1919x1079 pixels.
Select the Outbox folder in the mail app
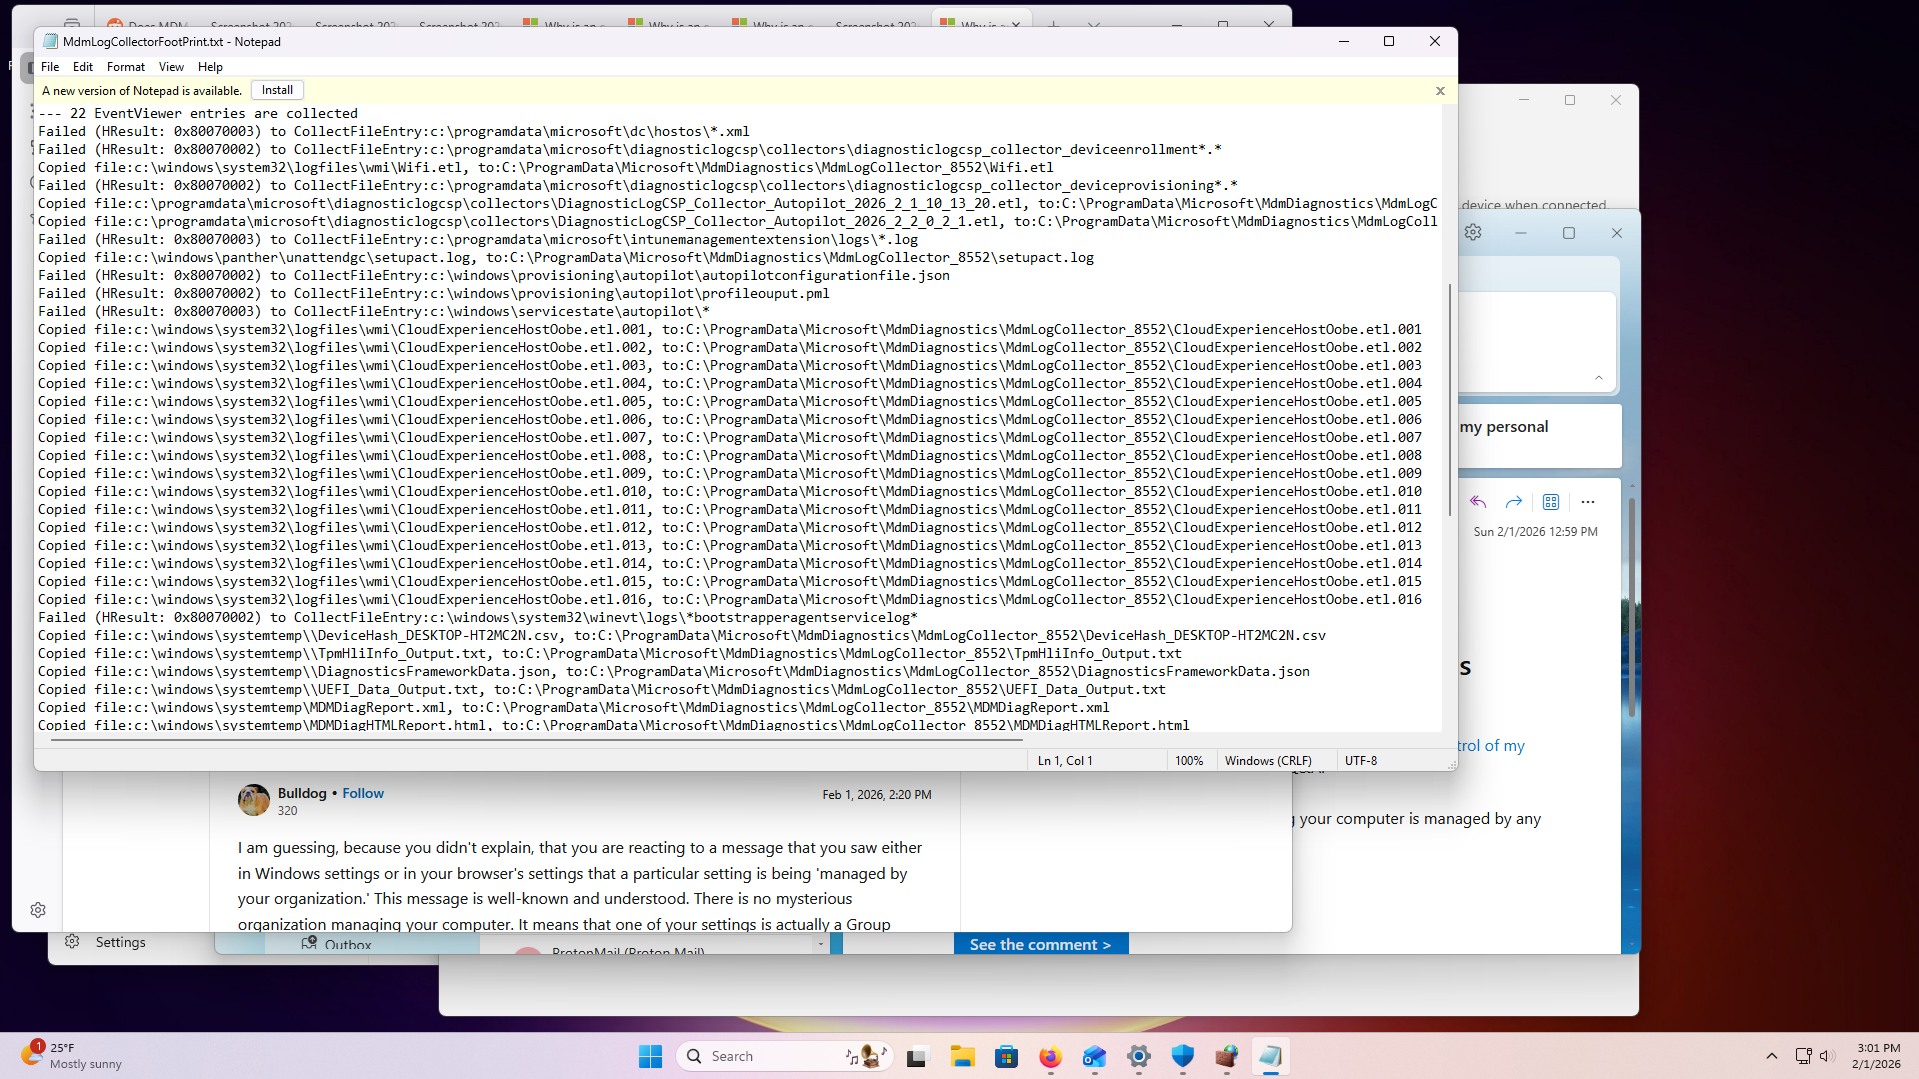click(x=336, y=944)
